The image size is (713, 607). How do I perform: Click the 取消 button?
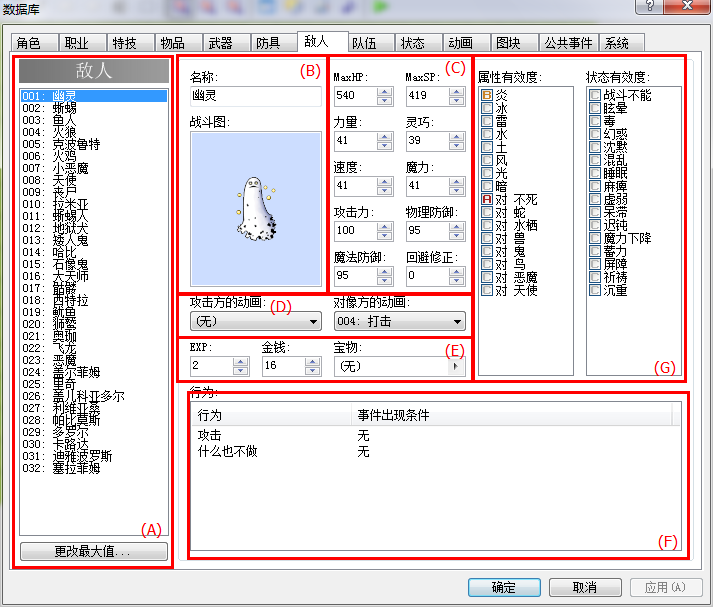tap(585, 587)
